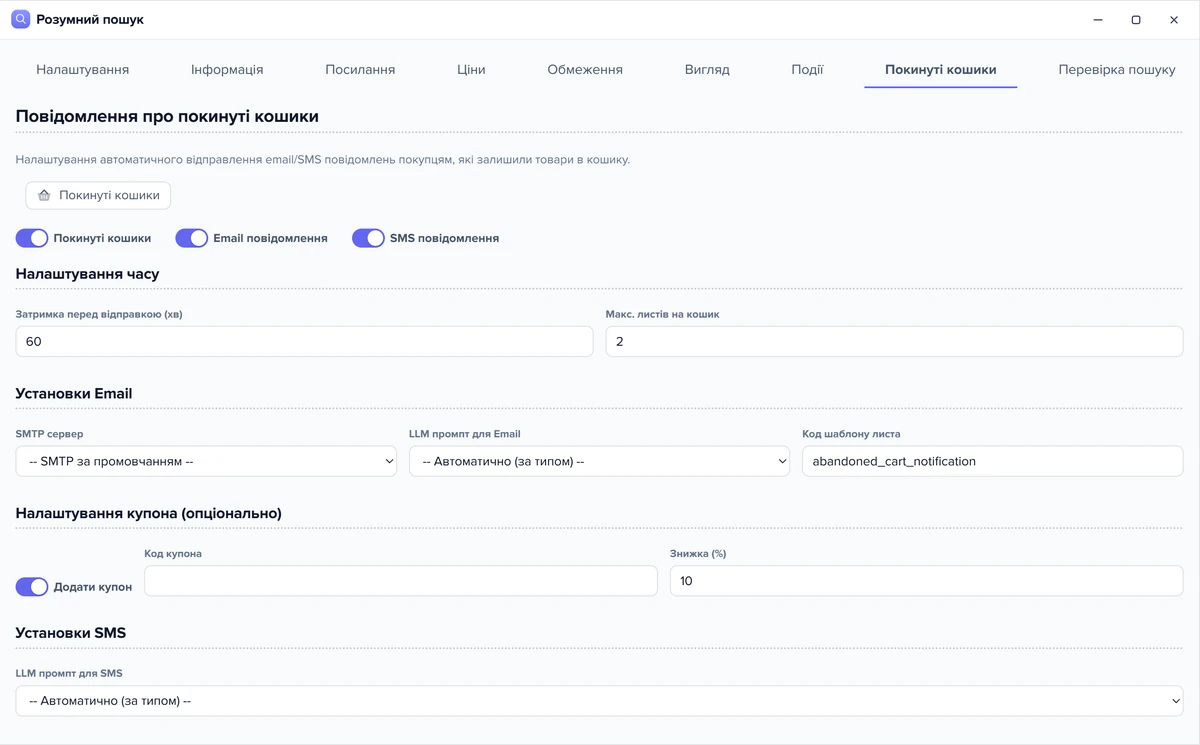Toggle the Додати купон switch
Viewport: 1200px width, 745px height.
32,587
